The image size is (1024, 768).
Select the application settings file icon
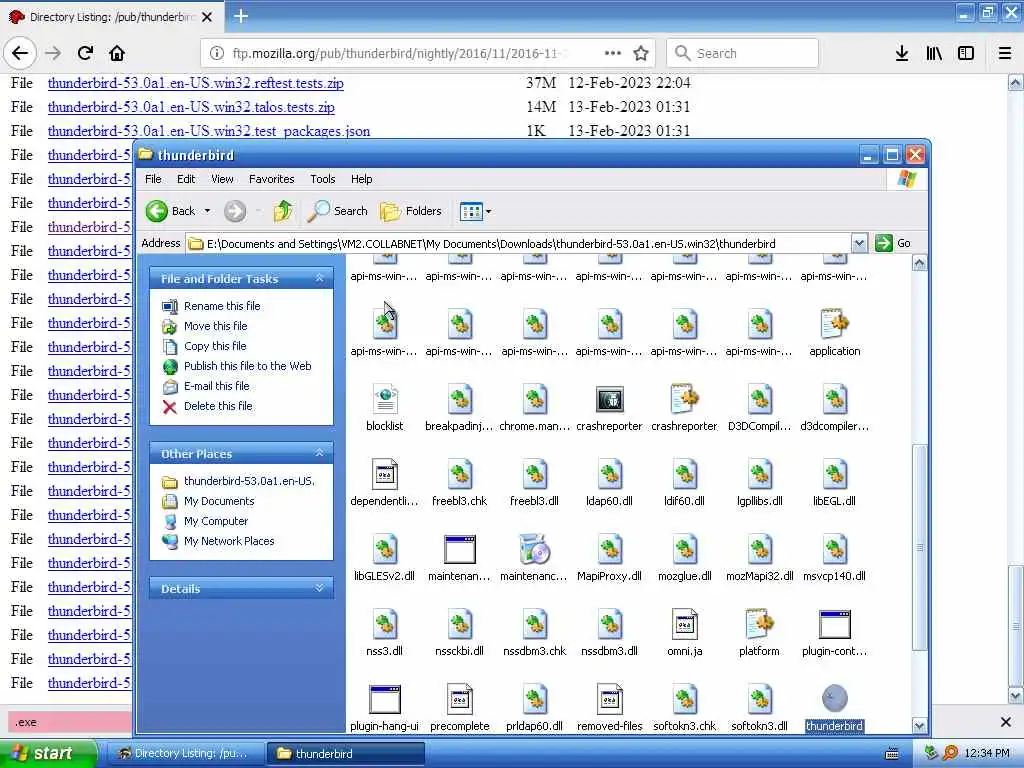[x=834, y=324]
